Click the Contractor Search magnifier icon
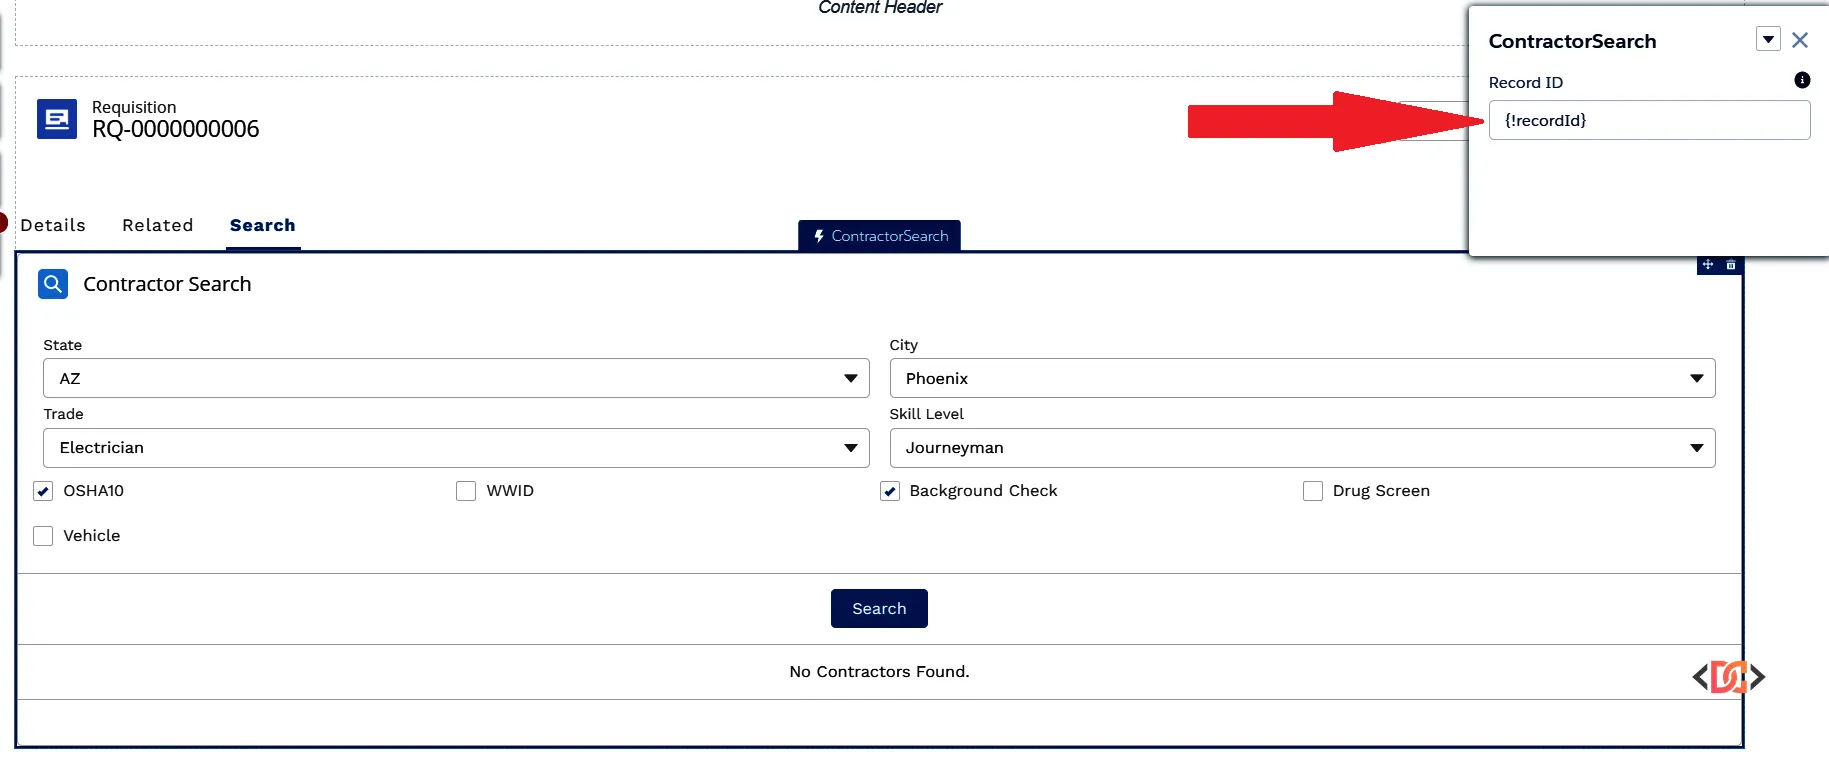1829x760 pixels. (53, 284)
